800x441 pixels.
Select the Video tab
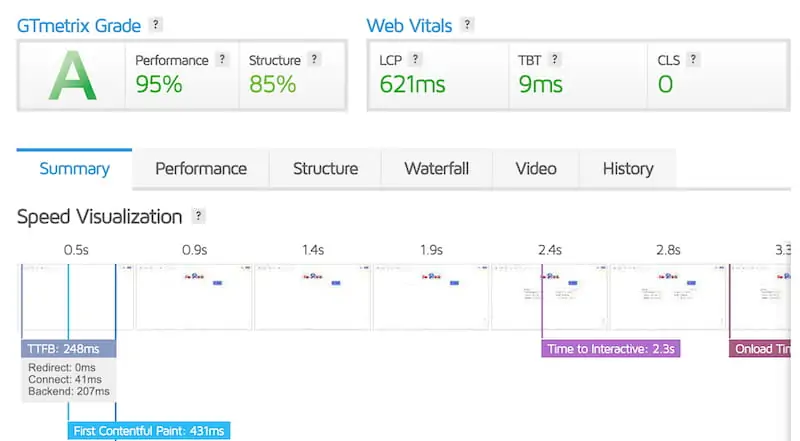click(x=536, y=168)
